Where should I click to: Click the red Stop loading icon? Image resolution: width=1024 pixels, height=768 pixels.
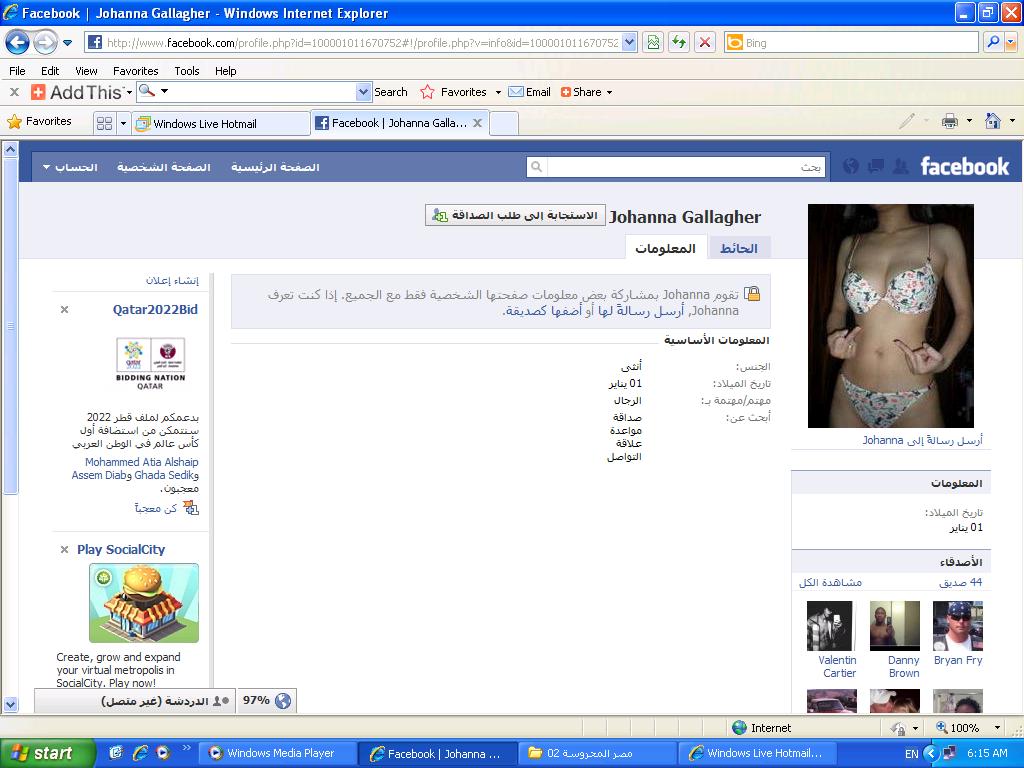click(705, 43)
